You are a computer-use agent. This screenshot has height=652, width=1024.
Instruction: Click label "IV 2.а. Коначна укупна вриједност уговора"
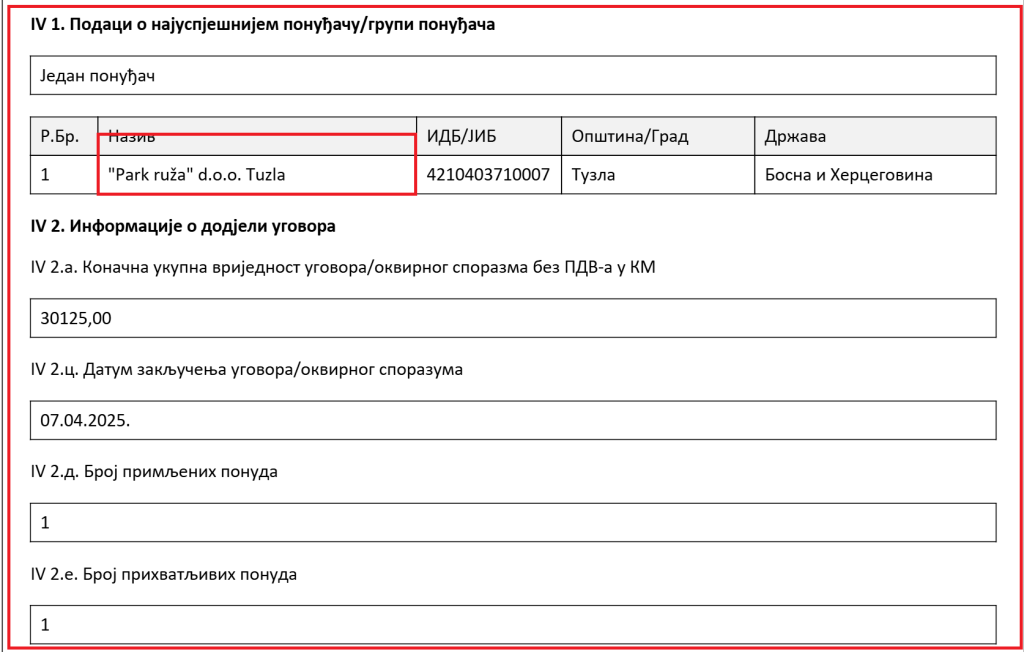(343, 267)
